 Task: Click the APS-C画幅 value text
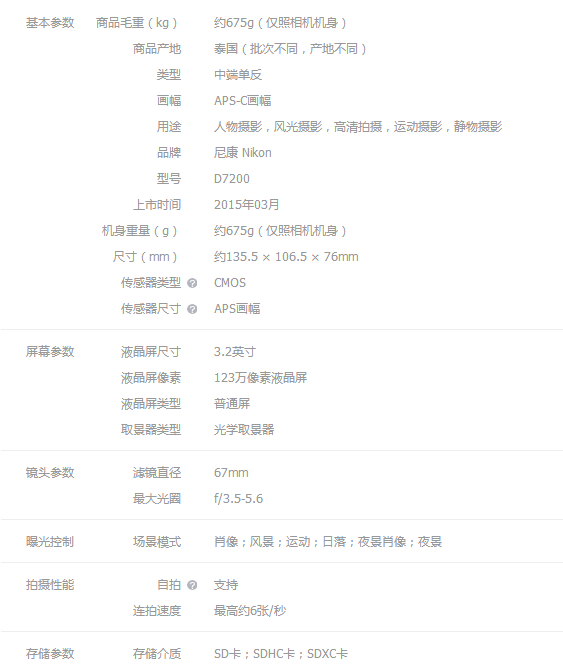243,101
